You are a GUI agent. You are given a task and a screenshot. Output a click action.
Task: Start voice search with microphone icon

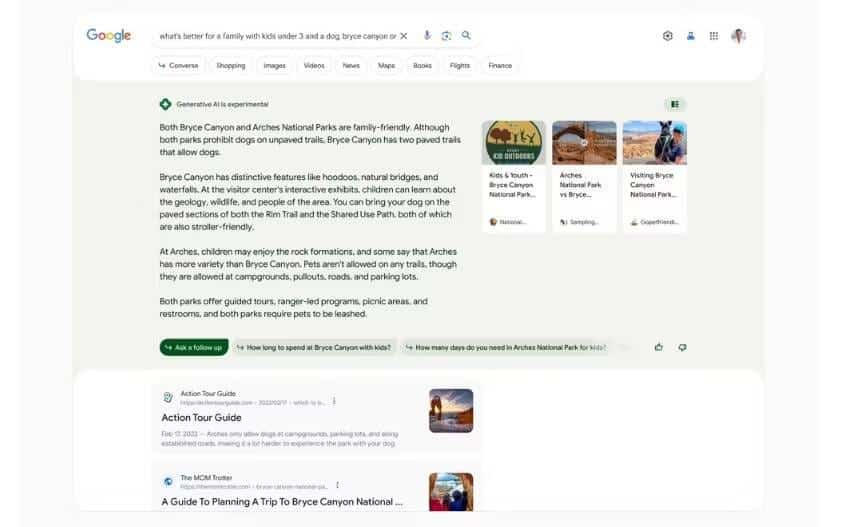coord(427,35)
